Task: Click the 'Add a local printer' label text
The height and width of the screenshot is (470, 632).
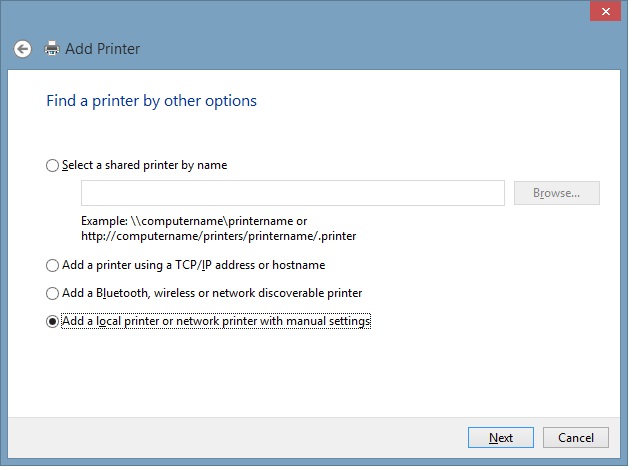Action: click(x=216, y=322)
